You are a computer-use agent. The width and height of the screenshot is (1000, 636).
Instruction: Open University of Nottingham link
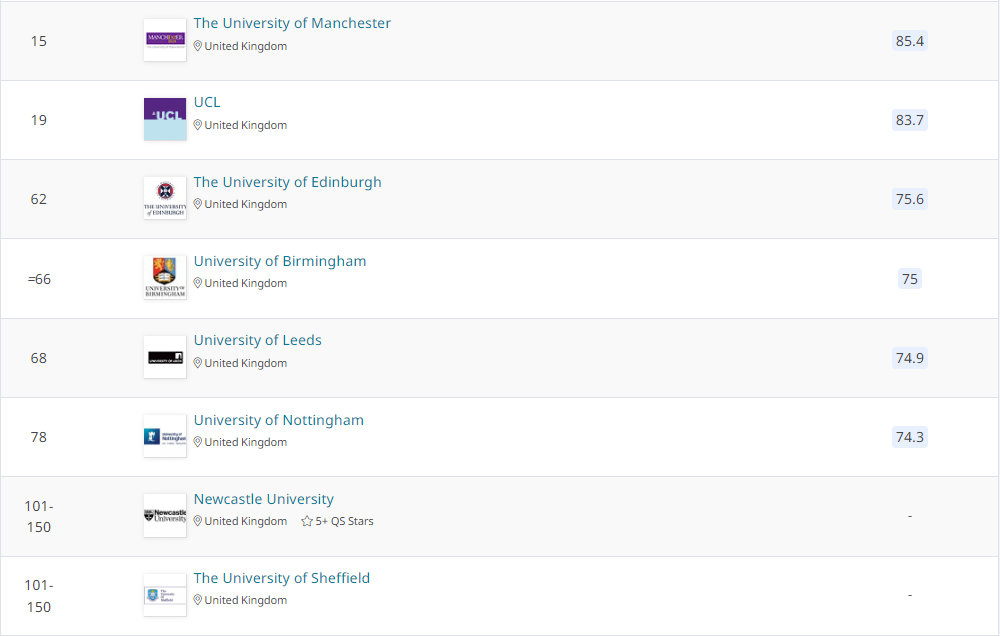pos(279,420)
